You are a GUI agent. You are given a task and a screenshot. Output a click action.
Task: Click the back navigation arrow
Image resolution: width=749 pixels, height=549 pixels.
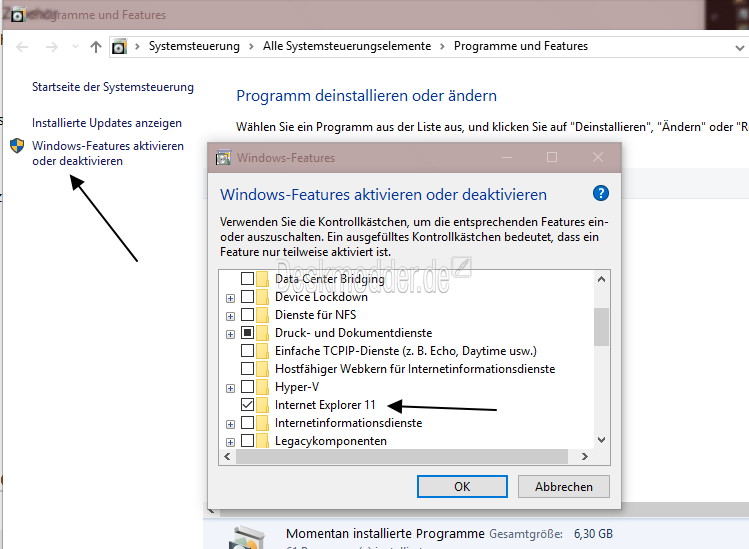22,47
